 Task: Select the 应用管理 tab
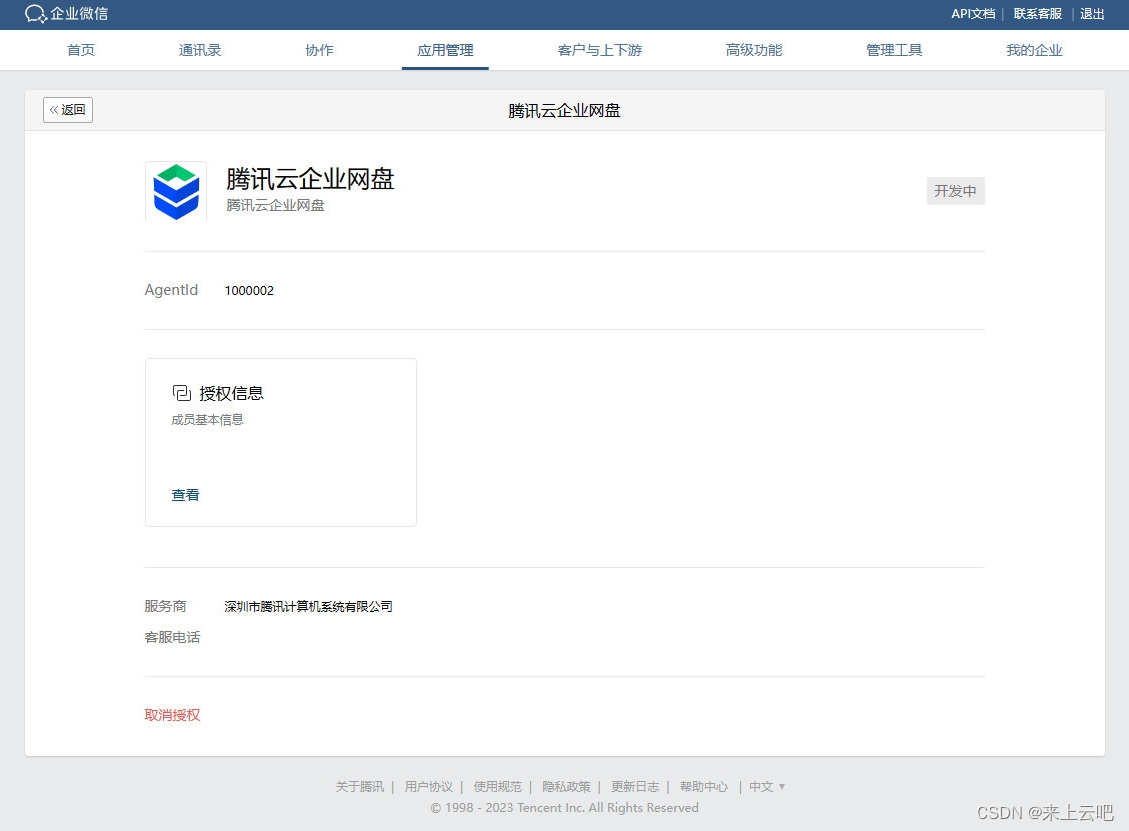pyautogui.click(x=445, y=50)
